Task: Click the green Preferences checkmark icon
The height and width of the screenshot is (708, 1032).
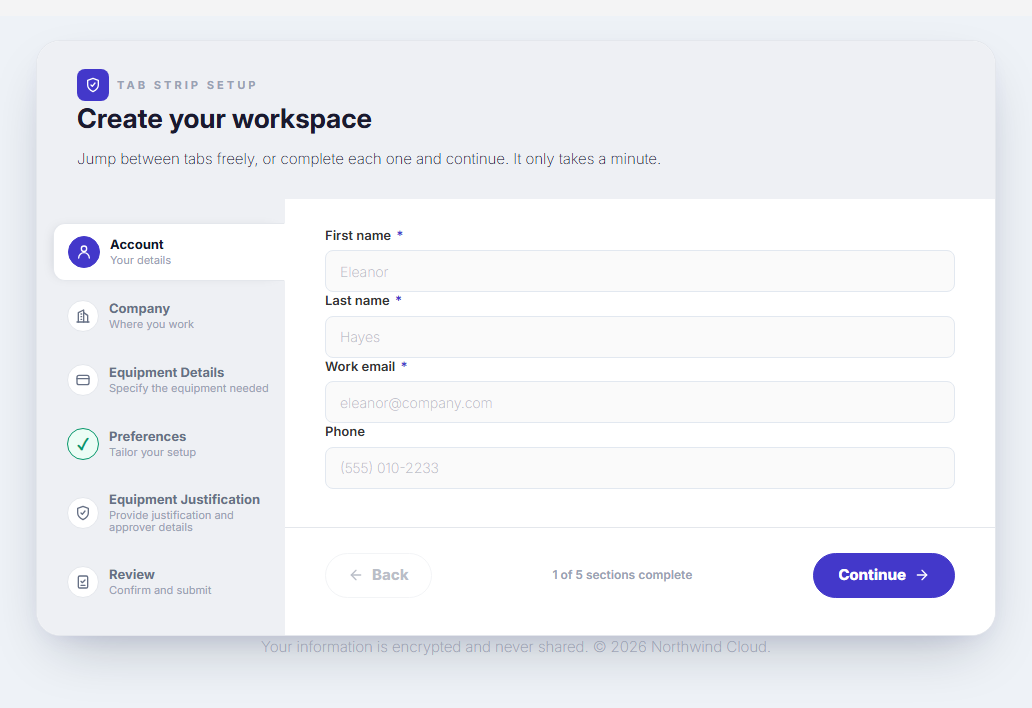Action: pyautogui.click(x=83, y=444)
